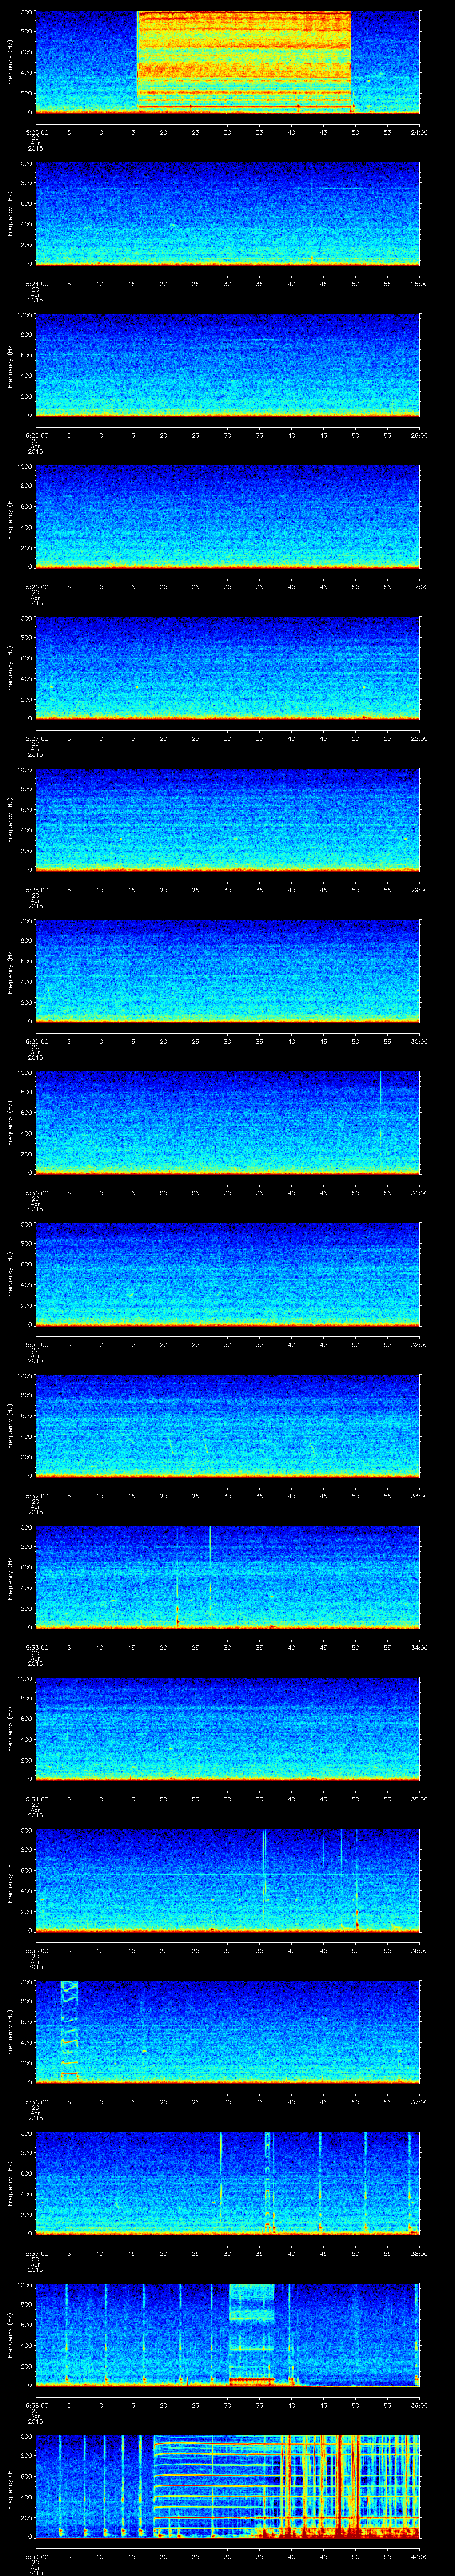The width and height of the screenshot is (455, 2576).
Task: Click the 5:32:00 start time label
Action: [36, 1496]
